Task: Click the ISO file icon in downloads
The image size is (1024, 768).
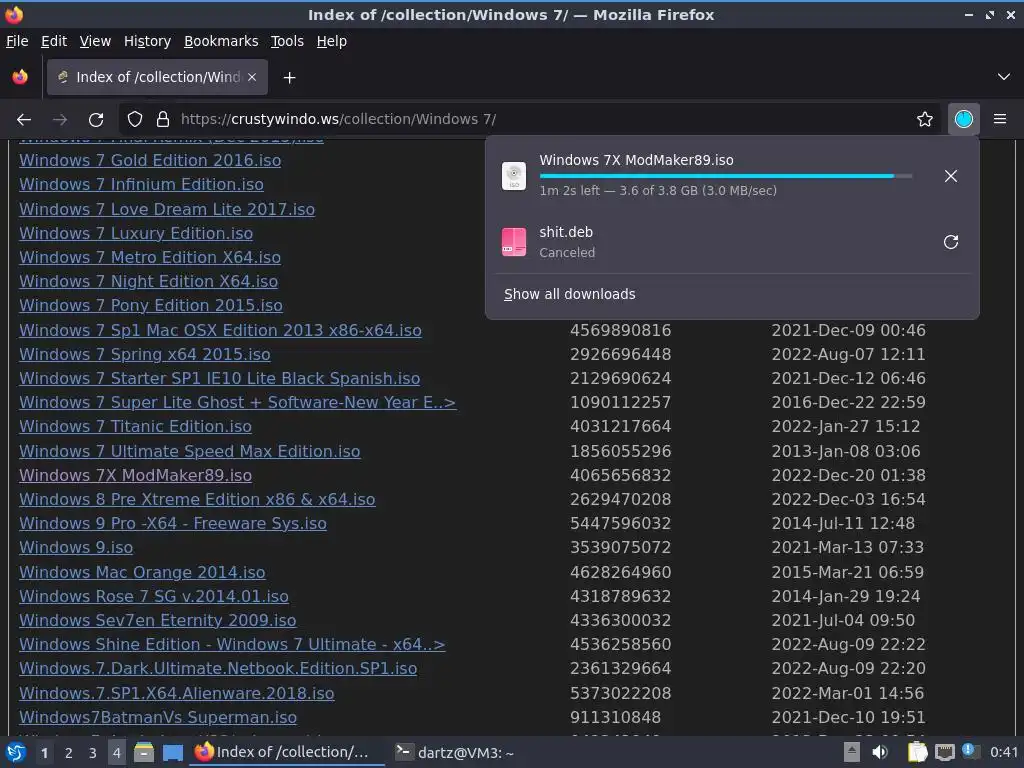Action: [x=514, y=176]
